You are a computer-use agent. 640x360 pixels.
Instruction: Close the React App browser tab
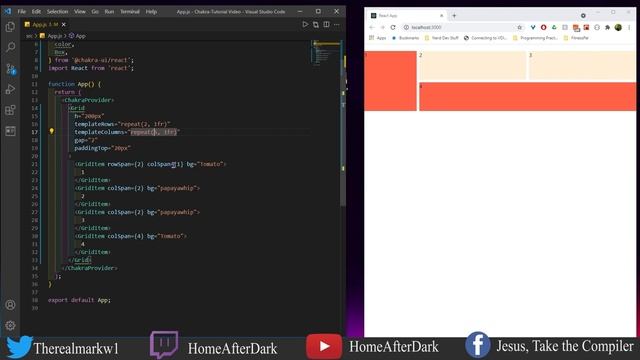(x=441, y=16)
